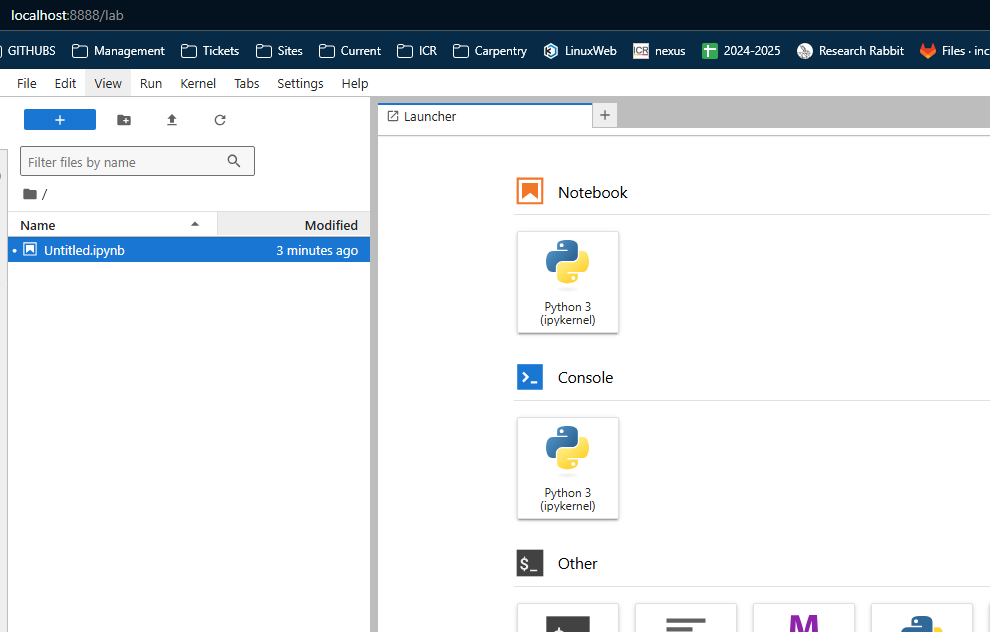Open the Help menu
This screenshot has width=990, height=632.
click(355, 83)
